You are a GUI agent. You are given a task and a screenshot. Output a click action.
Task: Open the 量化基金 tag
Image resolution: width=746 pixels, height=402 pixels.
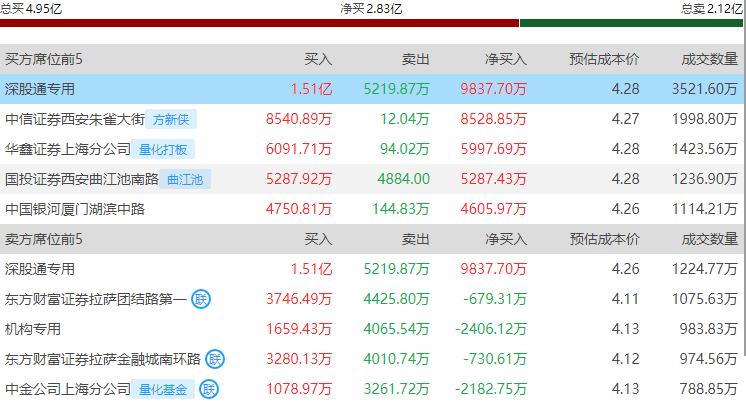(x=163, y=389)
